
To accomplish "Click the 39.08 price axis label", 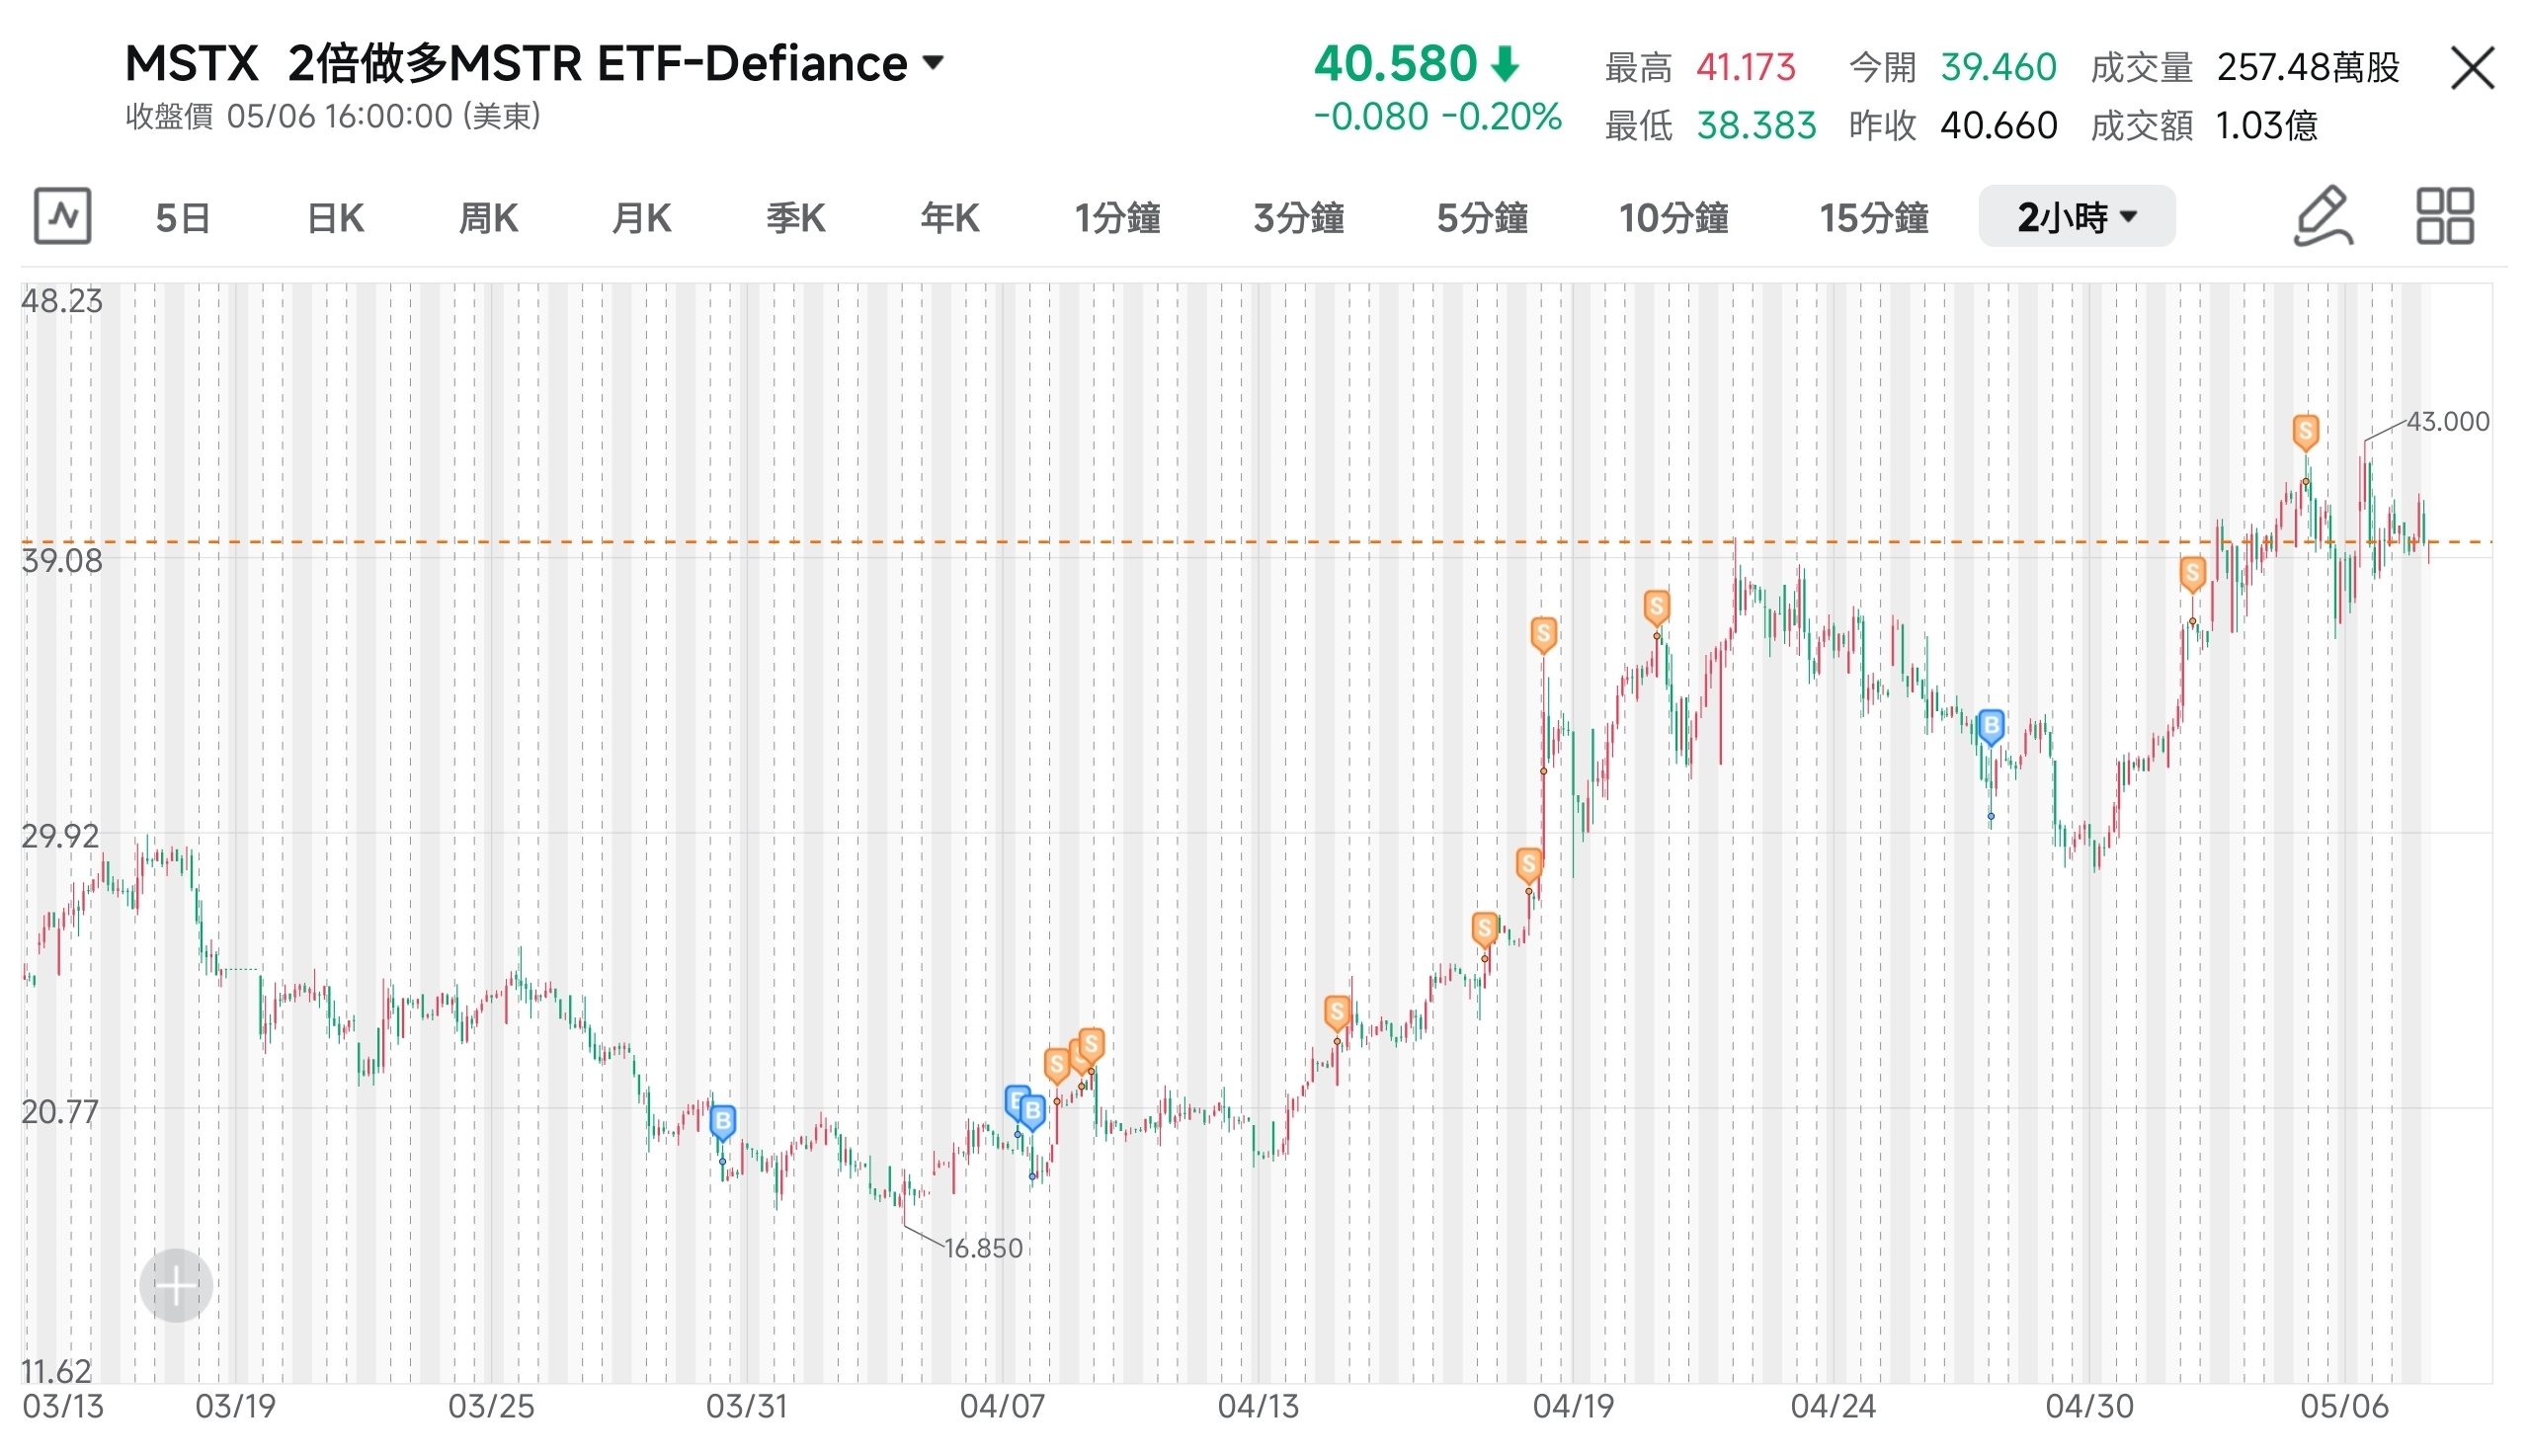I will coord(62,561).
